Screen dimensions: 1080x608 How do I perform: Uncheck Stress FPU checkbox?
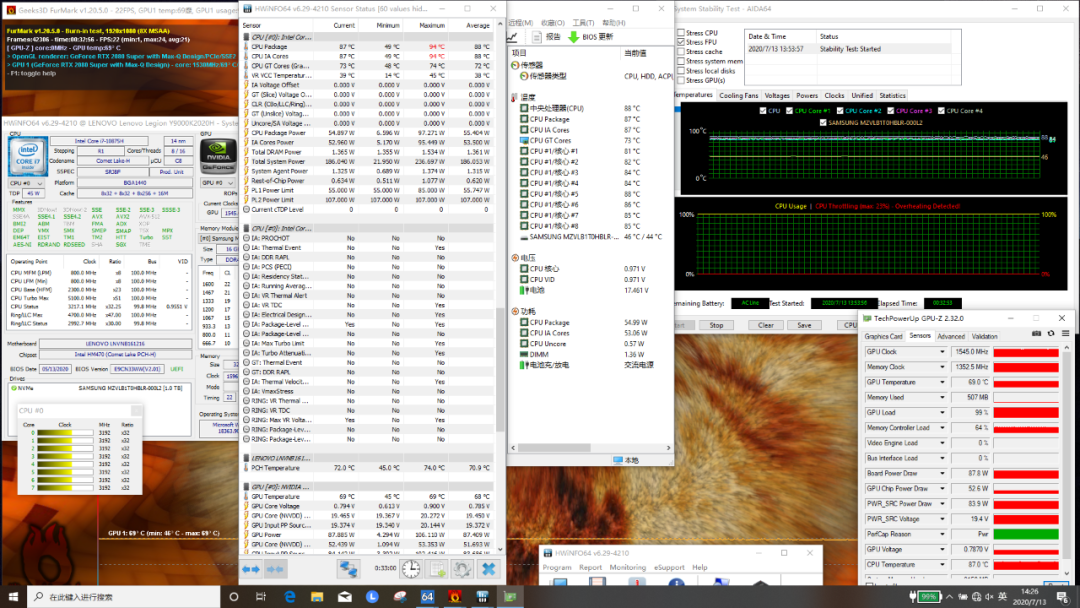[681, 42]
